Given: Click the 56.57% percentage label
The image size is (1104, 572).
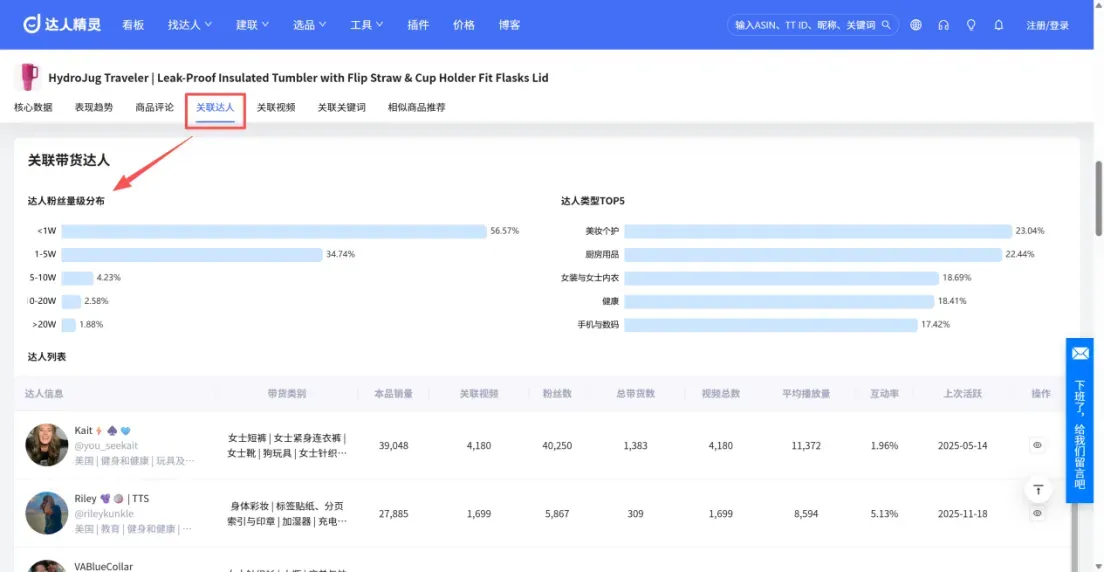Looking at the screenshot, I should (x=505, y=231).
